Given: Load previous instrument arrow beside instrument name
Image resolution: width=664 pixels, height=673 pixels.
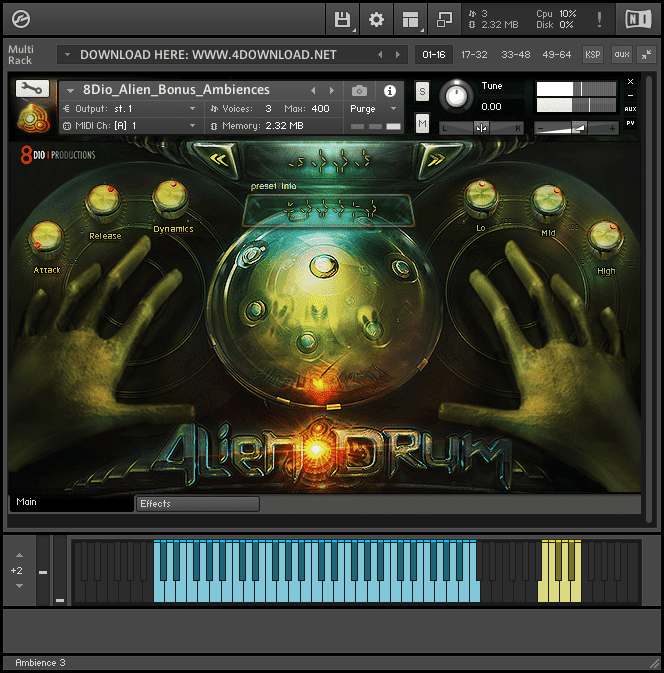Looking at the screenshot, I should [313, 91].
